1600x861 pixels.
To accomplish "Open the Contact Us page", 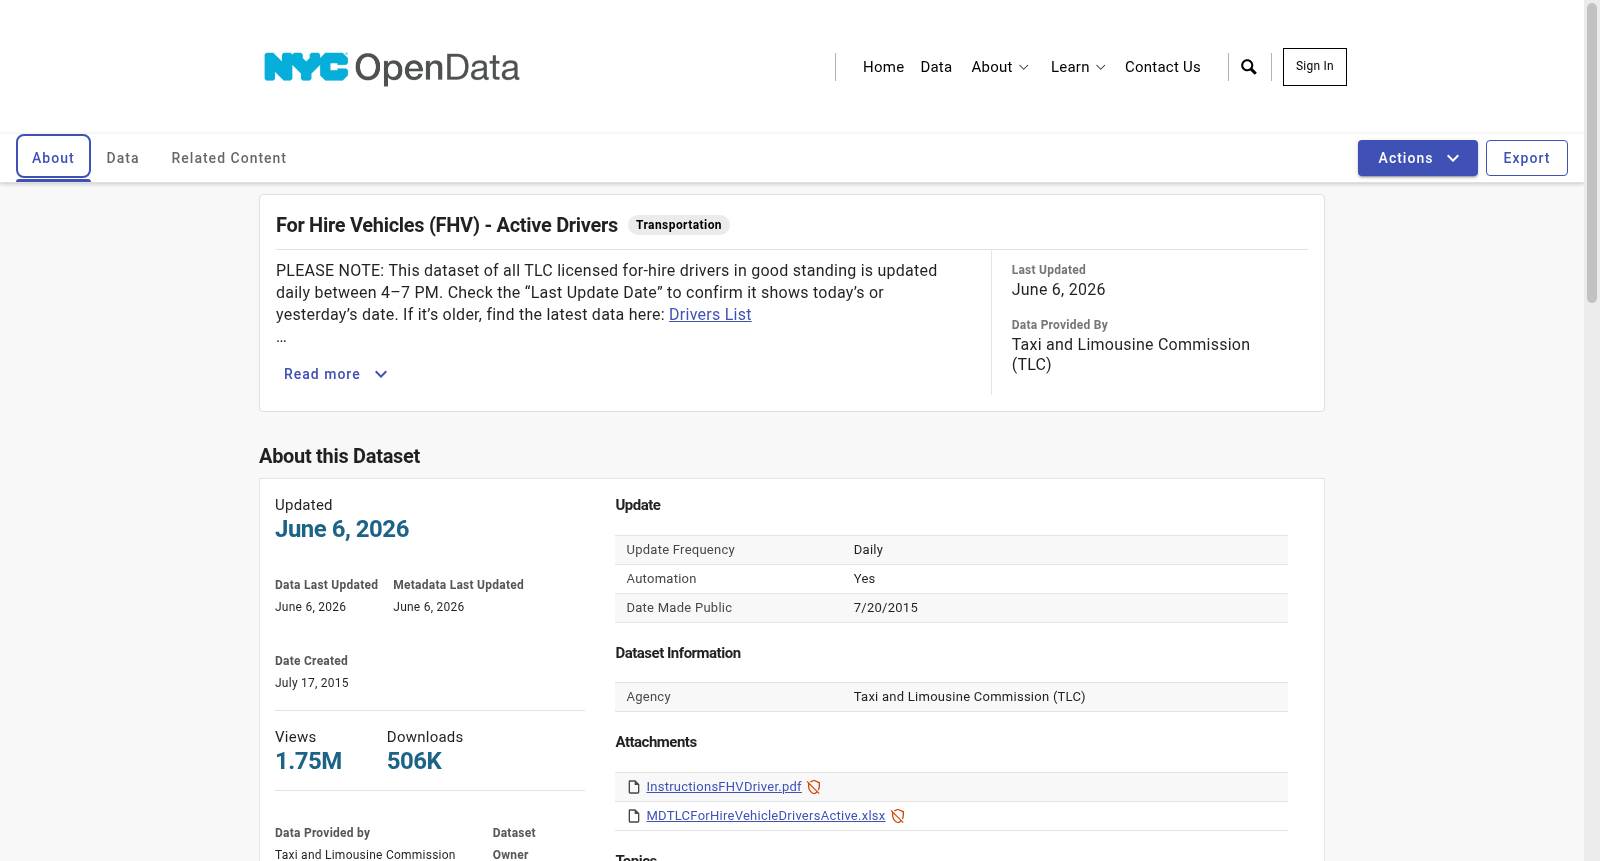I will tap(1162, 67).
